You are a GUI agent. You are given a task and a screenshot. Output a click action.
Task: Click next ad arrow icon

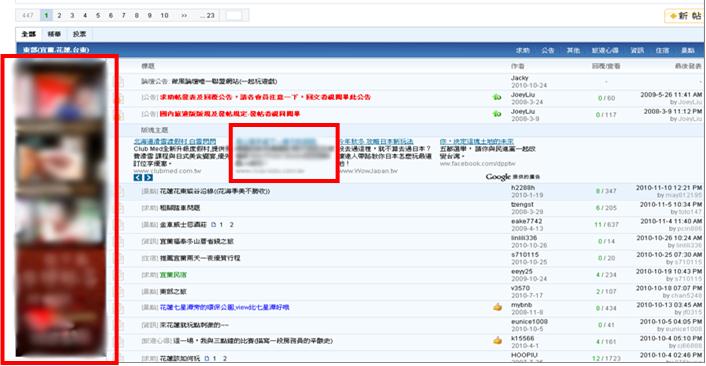[x=148, y=177]
